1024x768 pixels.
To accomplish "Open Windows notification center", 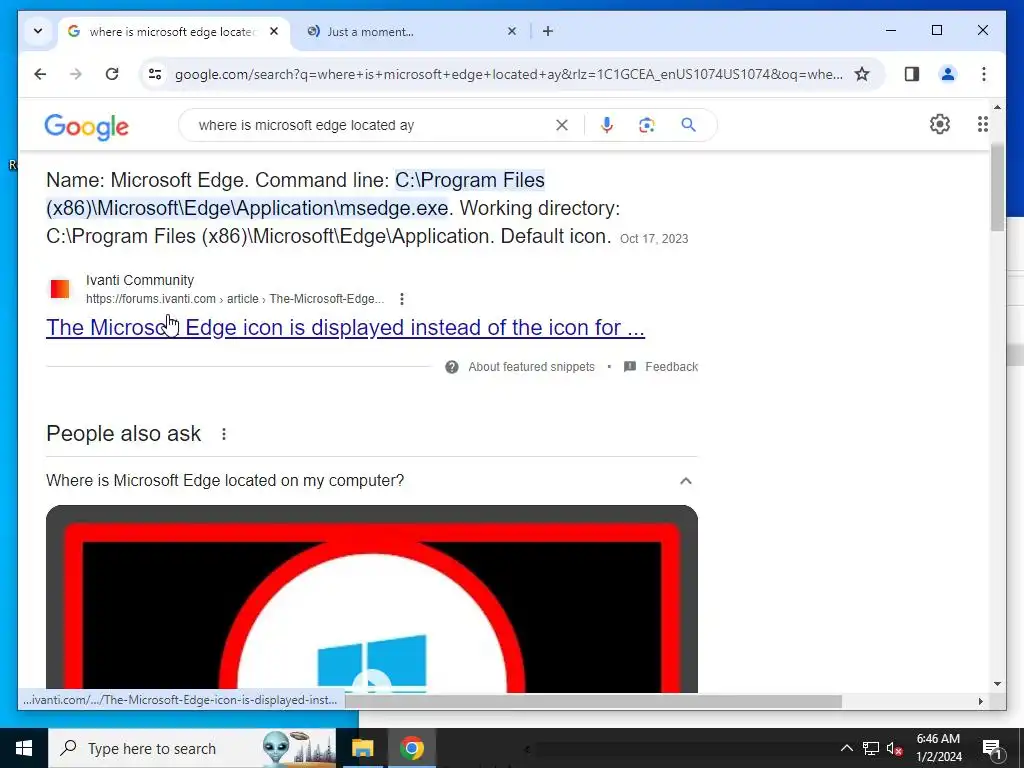I will tap(992, 748).
